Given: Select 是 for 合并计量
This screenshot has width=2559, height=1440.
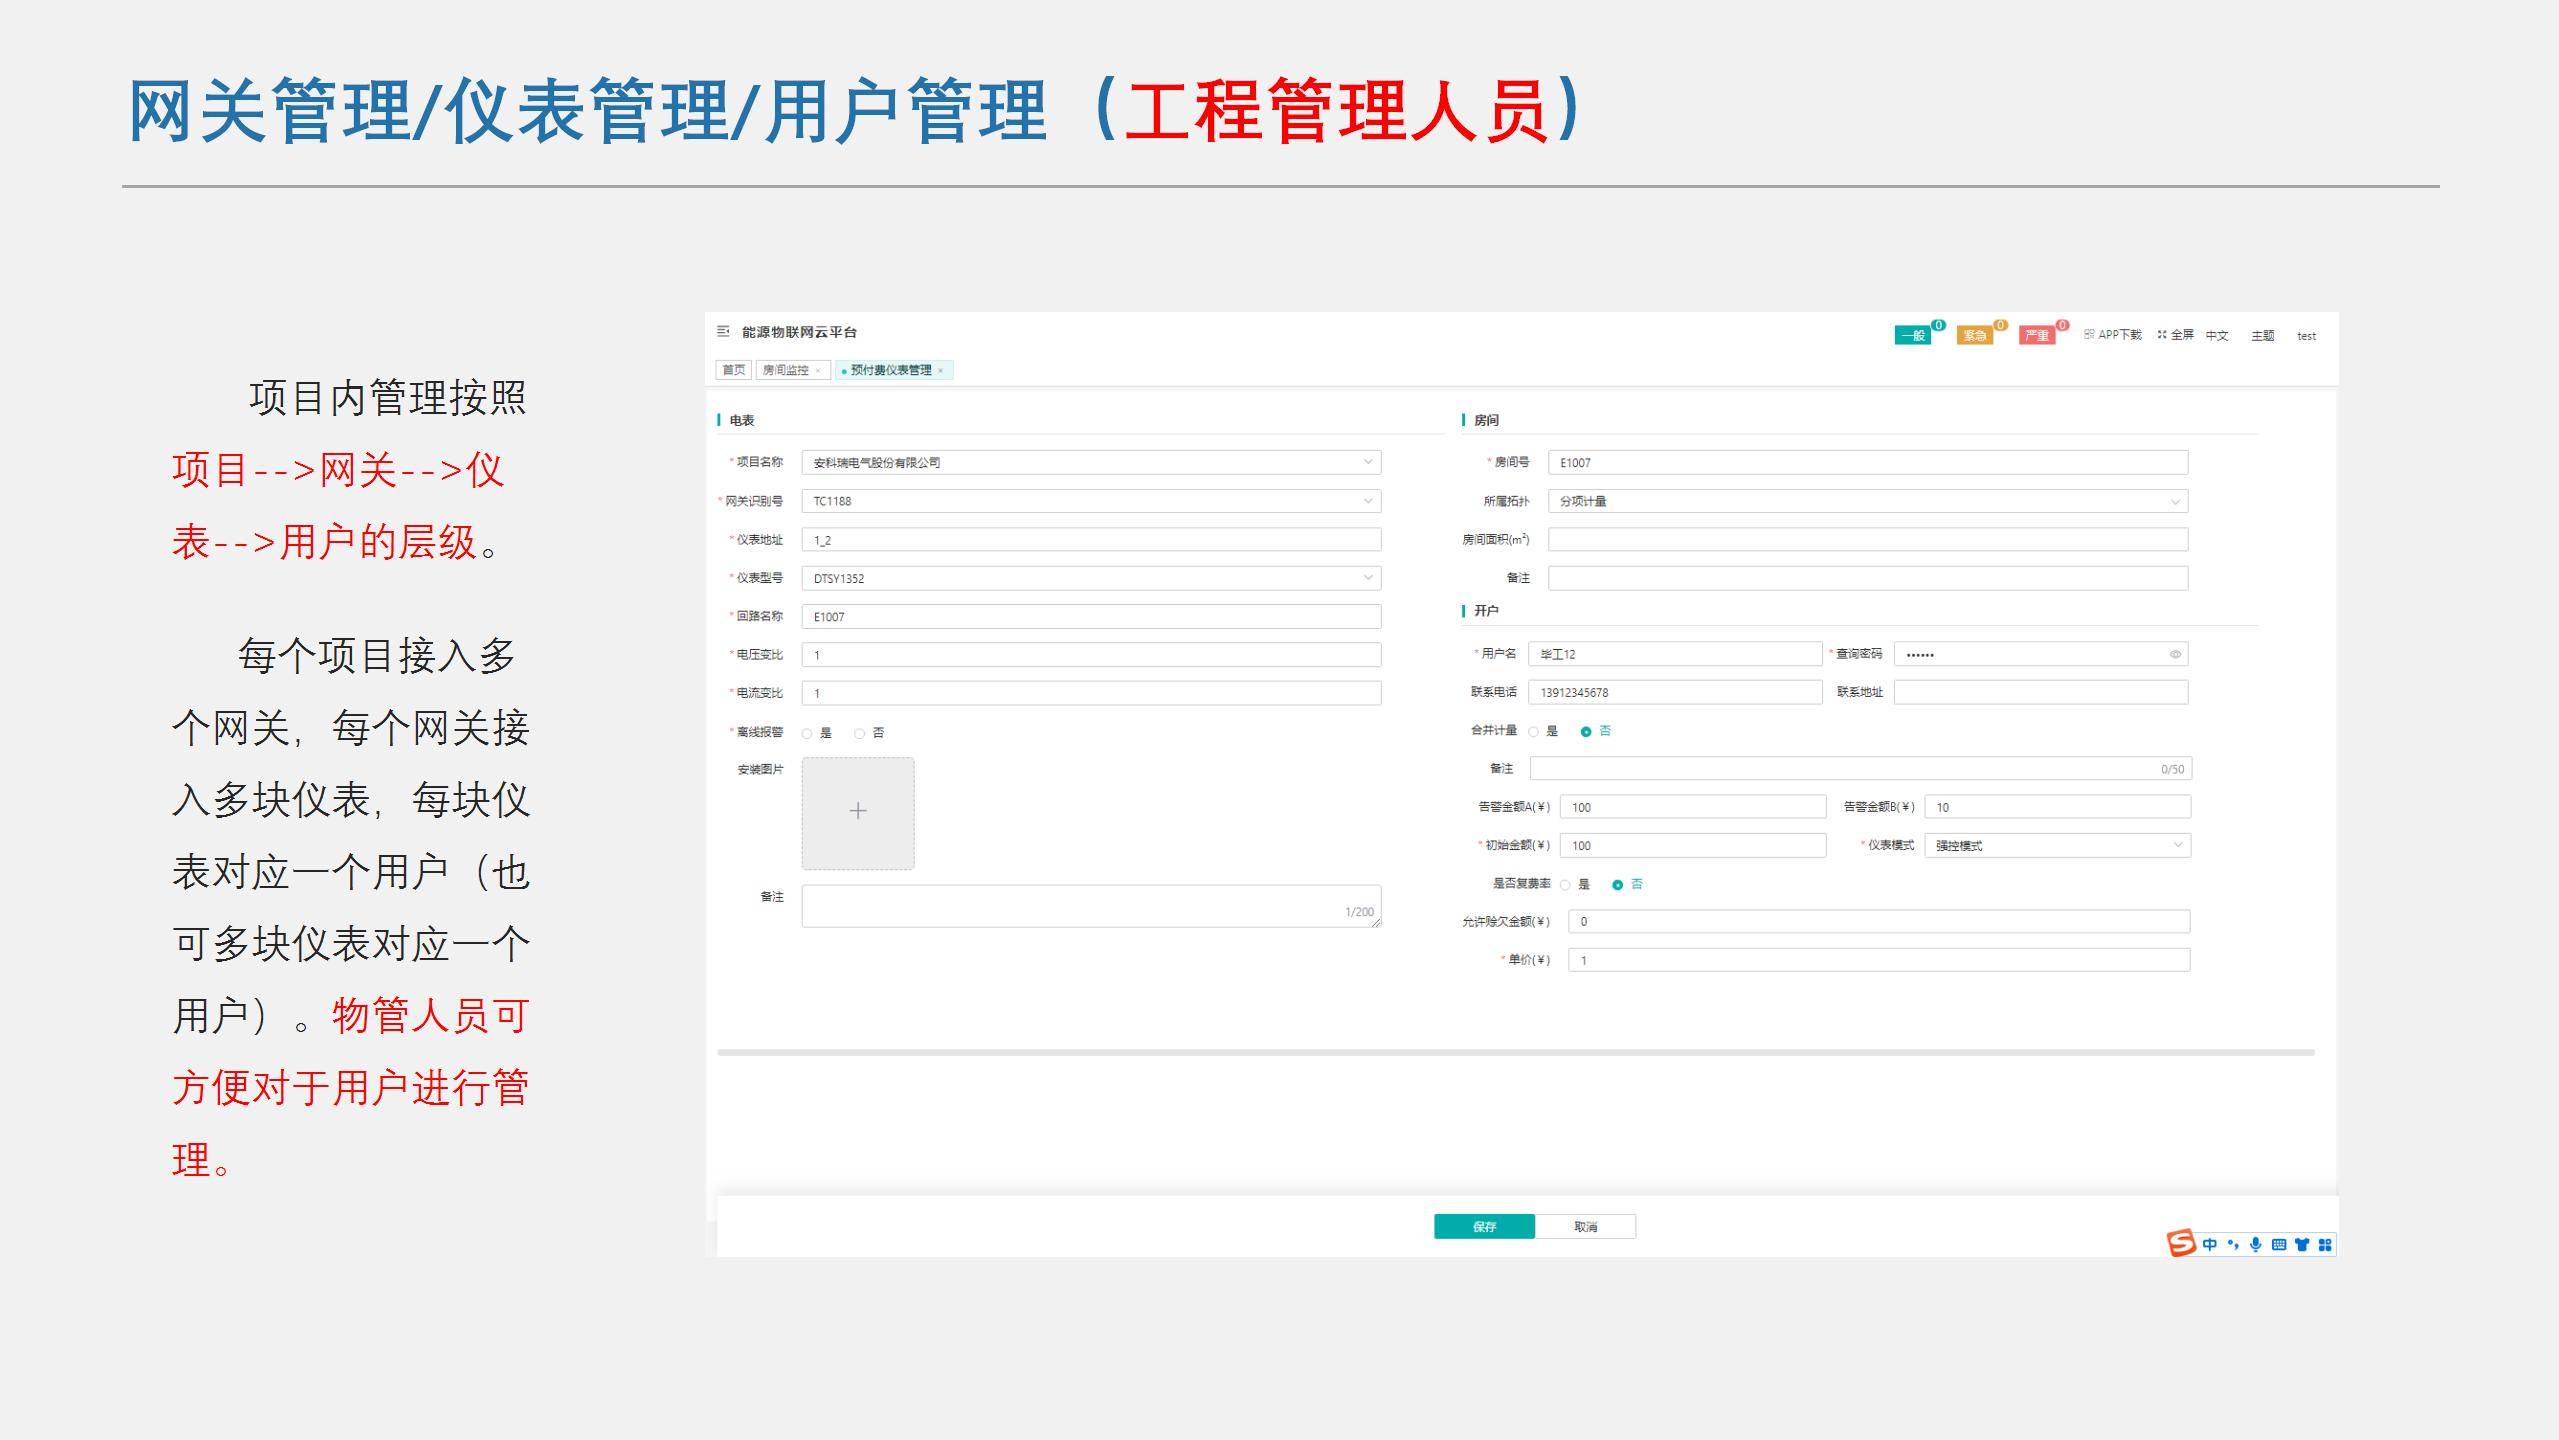Looking at the screenshot, I should click(x=1533, y=731).
